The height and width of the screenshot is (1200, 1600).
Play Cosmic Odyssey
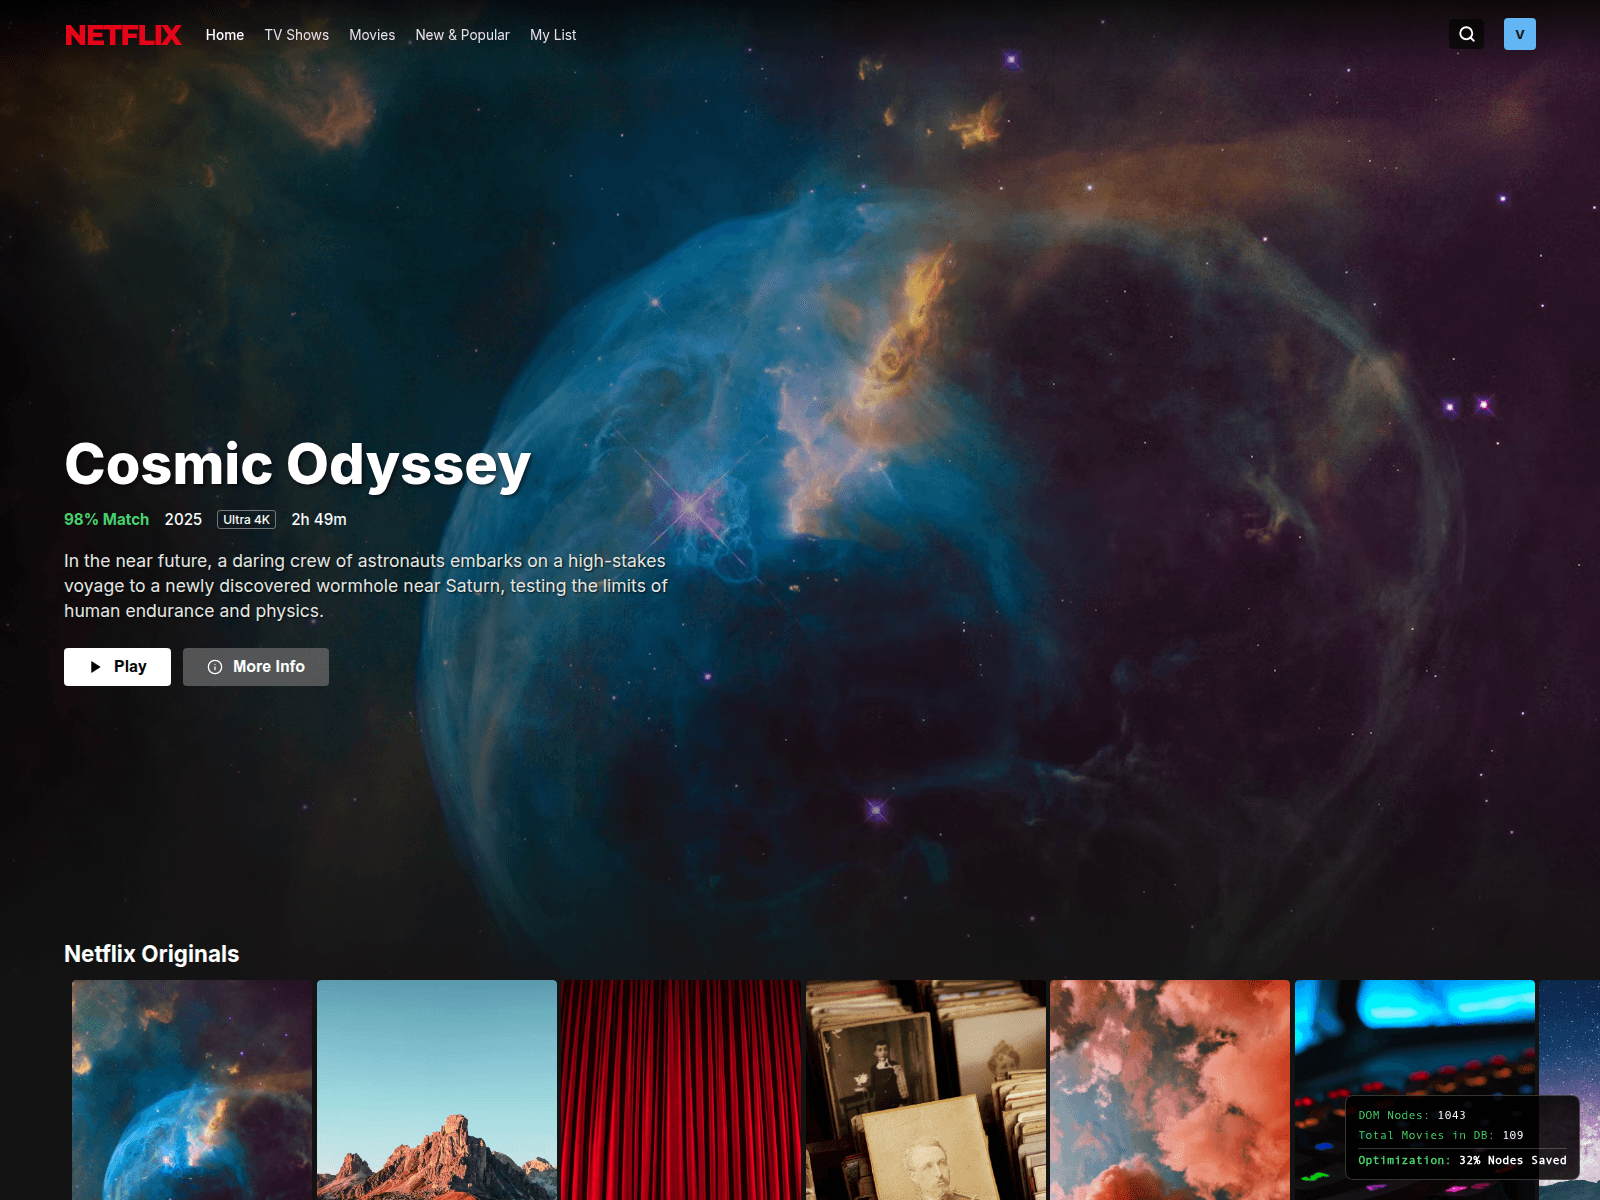click(117, 667)
